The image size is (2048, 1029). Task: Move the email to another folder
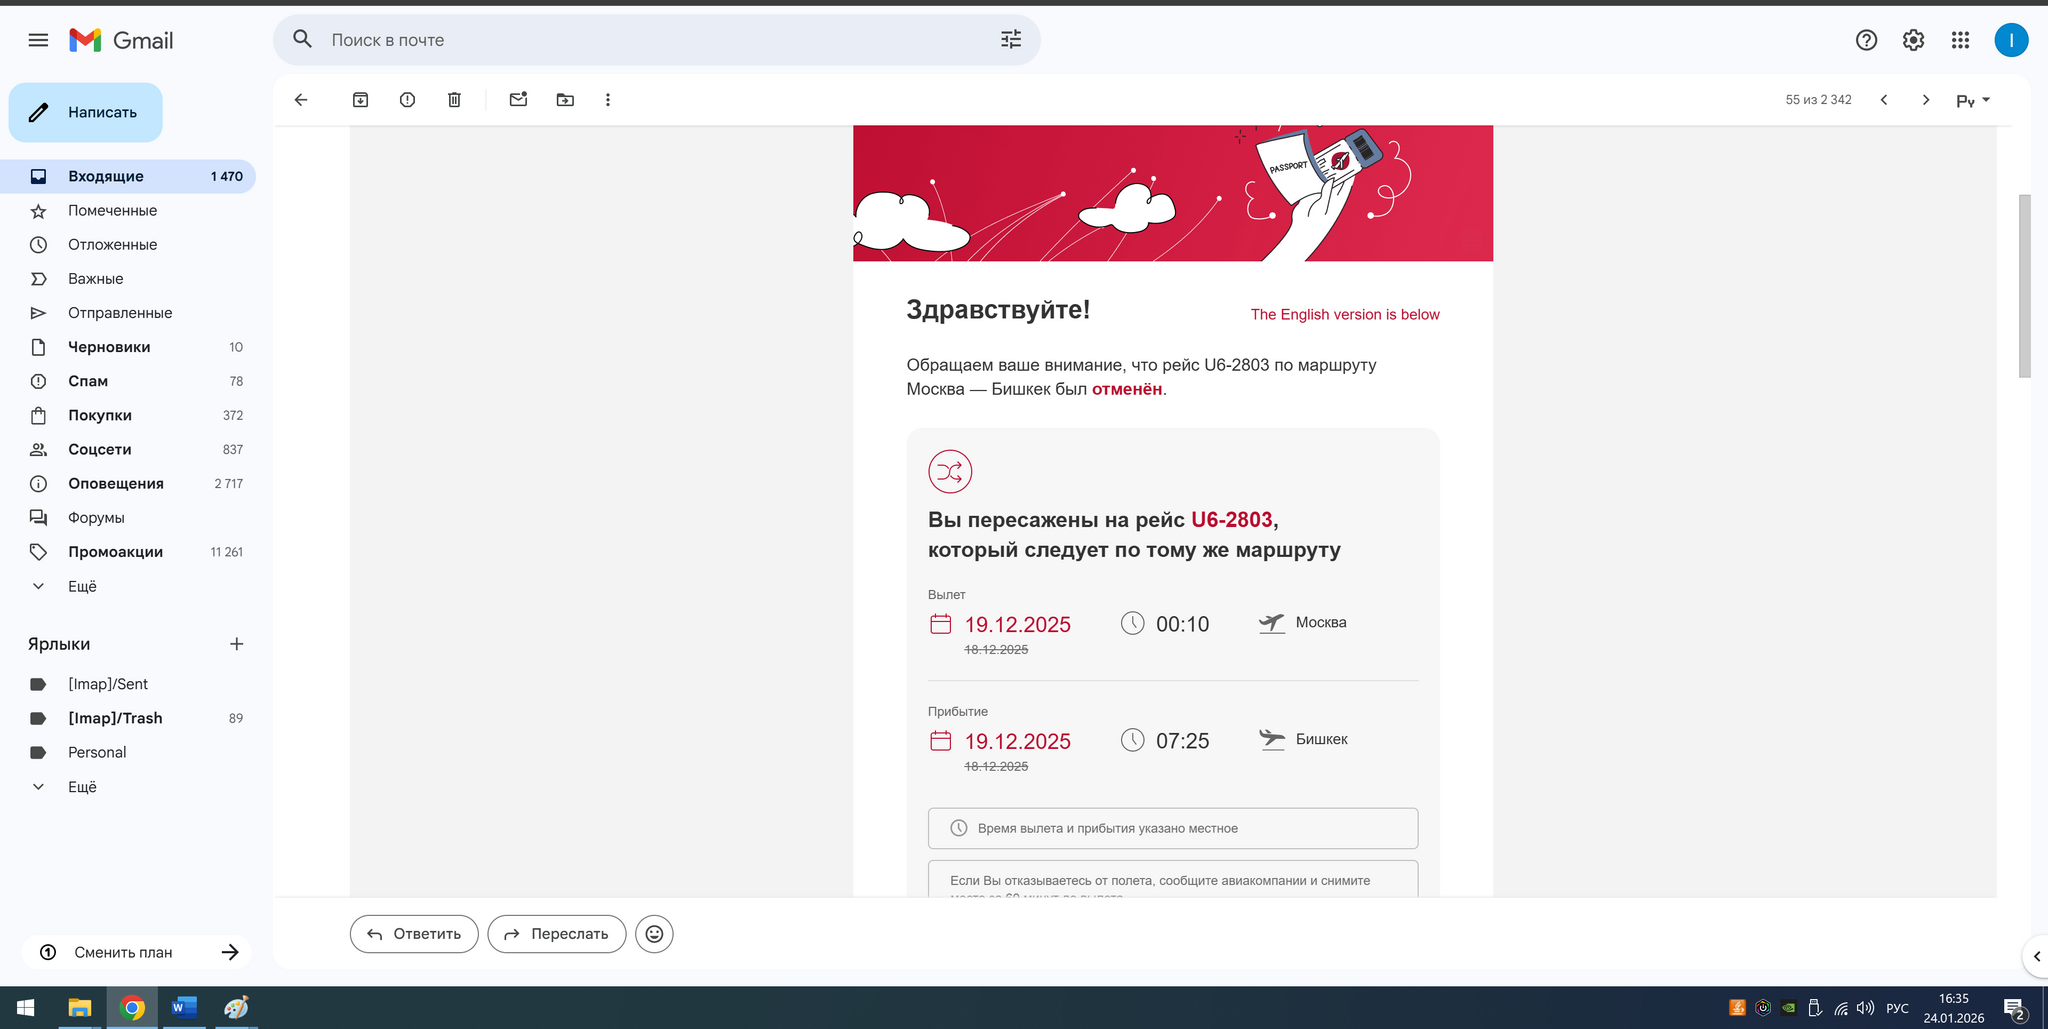coord(565,99)
